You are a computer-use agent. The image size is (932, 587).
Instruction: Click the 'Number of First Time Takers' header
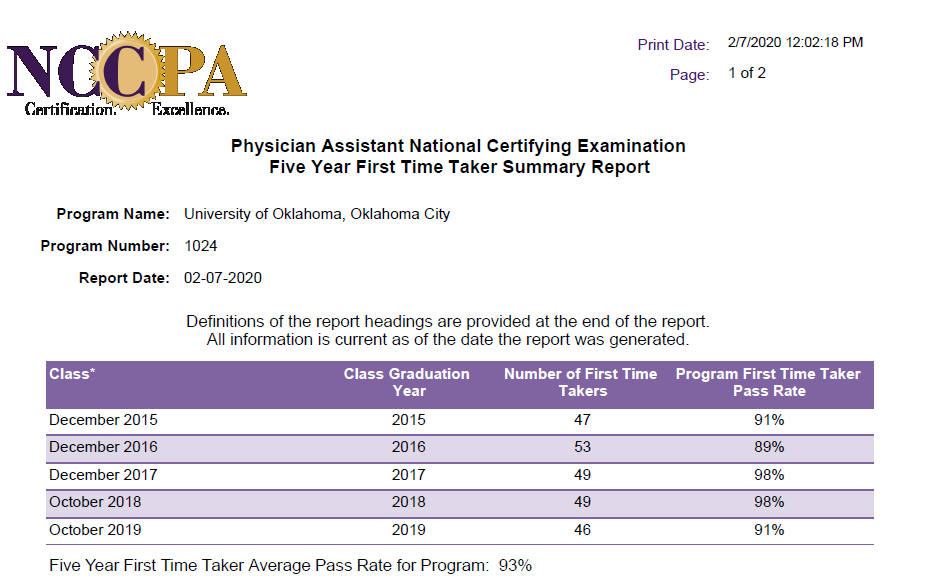pyautogui.click(x=581, y=382)
